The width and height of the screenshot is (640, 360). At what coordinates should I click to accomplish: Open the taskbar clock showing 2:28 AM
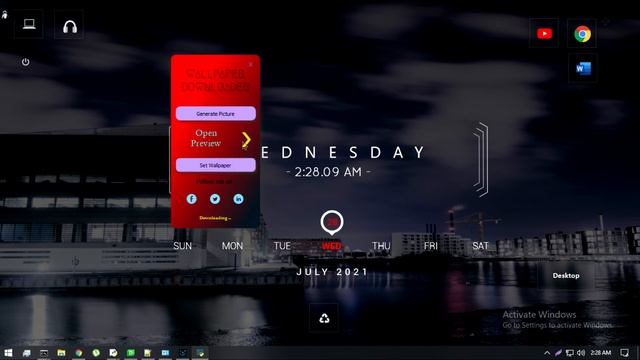point(601,353)
